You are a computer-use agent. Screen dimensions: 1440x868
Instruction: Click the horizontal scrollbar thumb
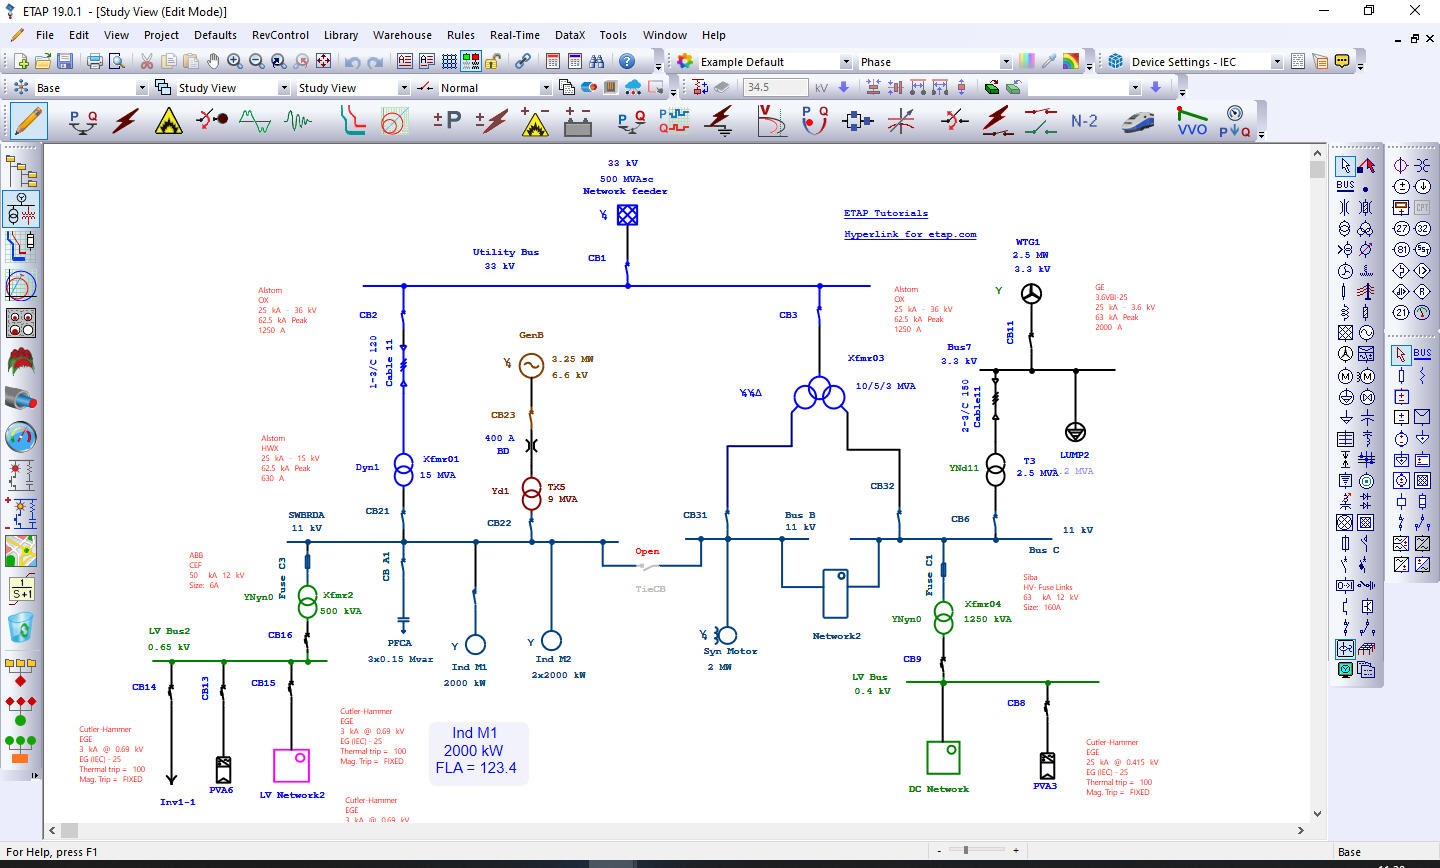point(69,830)
